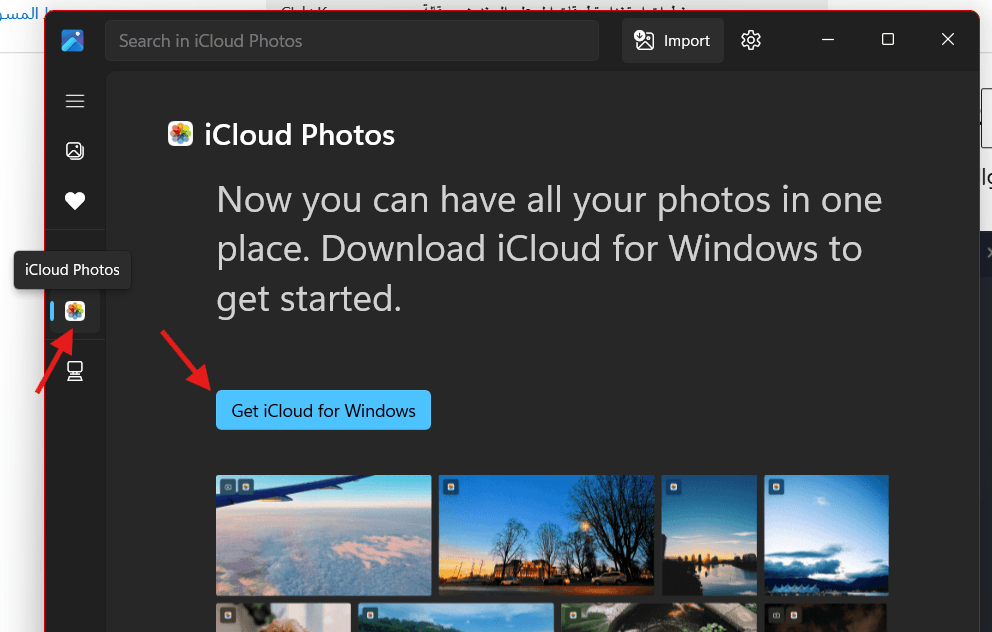Click the Photos app logo icon
This screenshot has height=632, width=992.
point(72,40)
